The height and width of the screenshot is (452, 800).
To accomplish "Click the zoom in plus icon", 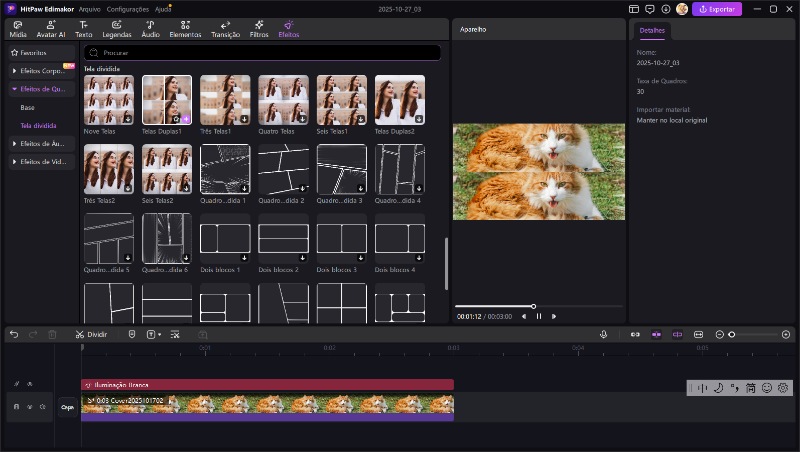I will [x=786, y=334].
